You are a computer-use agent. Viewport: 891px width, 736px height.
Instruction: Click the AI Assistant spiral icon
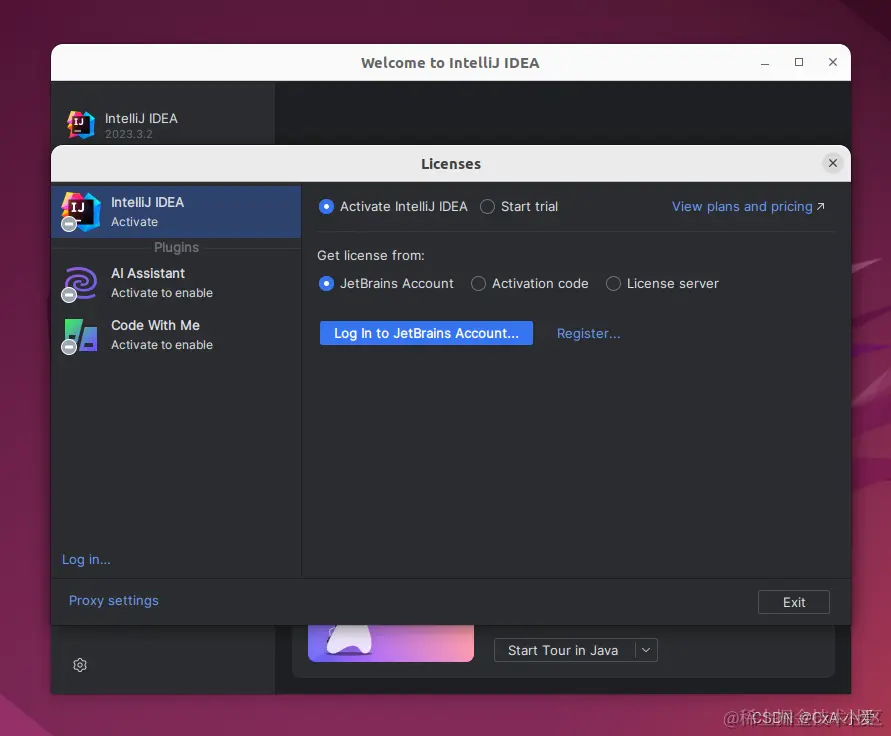[x=80, y=282]
